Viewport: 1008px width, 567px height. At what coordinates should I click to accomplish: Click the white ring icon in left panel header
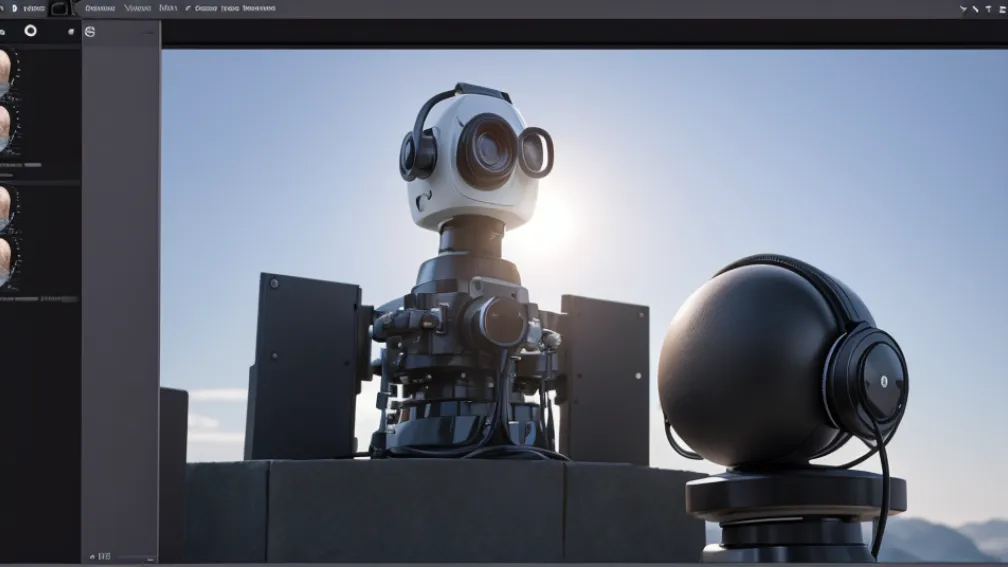[x=30, y=31]
